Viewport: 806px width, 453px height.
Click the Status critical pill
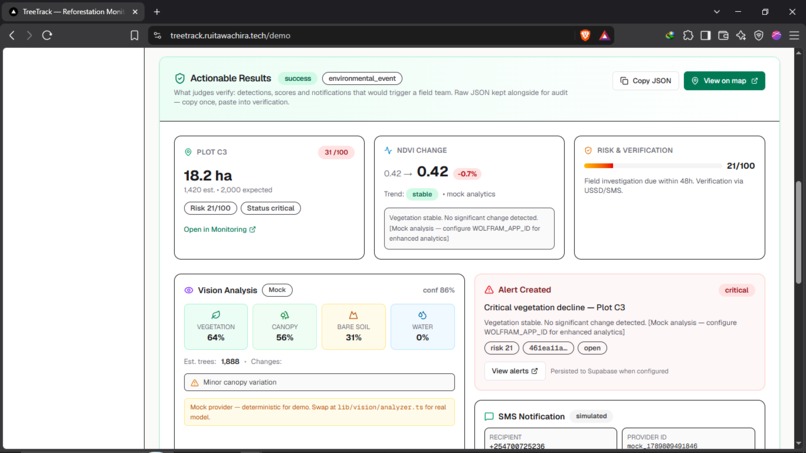coord(270,208)
